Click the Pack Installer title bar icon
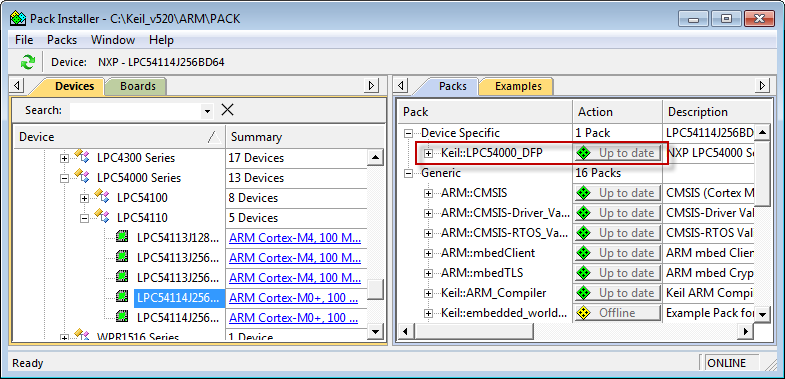785x379 pixels. point(18,19)
